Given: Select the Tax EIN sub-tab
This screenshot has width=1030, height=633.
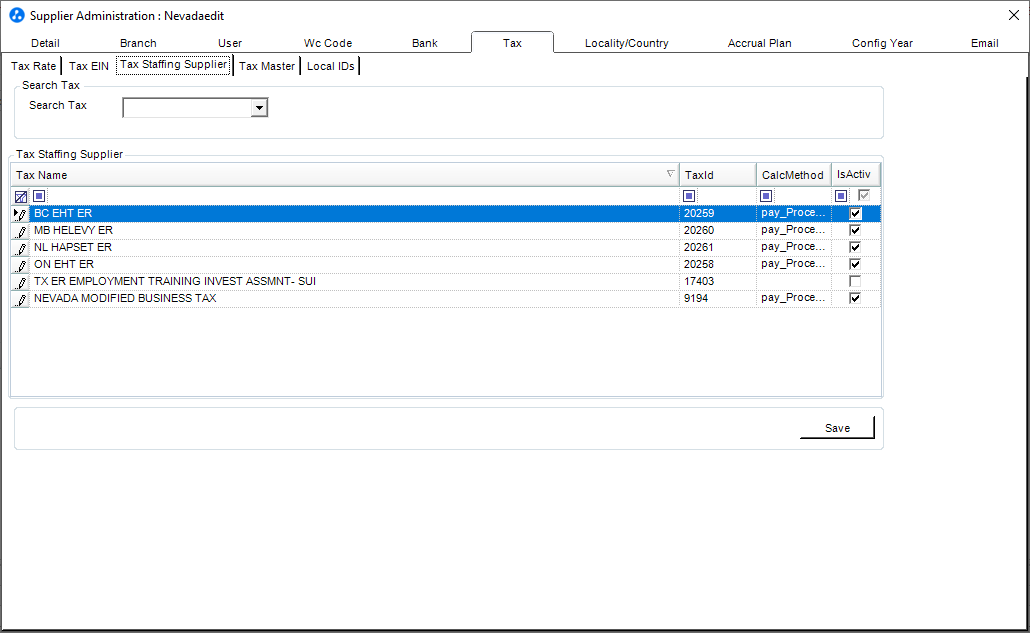Looking at the screenshot, I should [x=89, y=66].
